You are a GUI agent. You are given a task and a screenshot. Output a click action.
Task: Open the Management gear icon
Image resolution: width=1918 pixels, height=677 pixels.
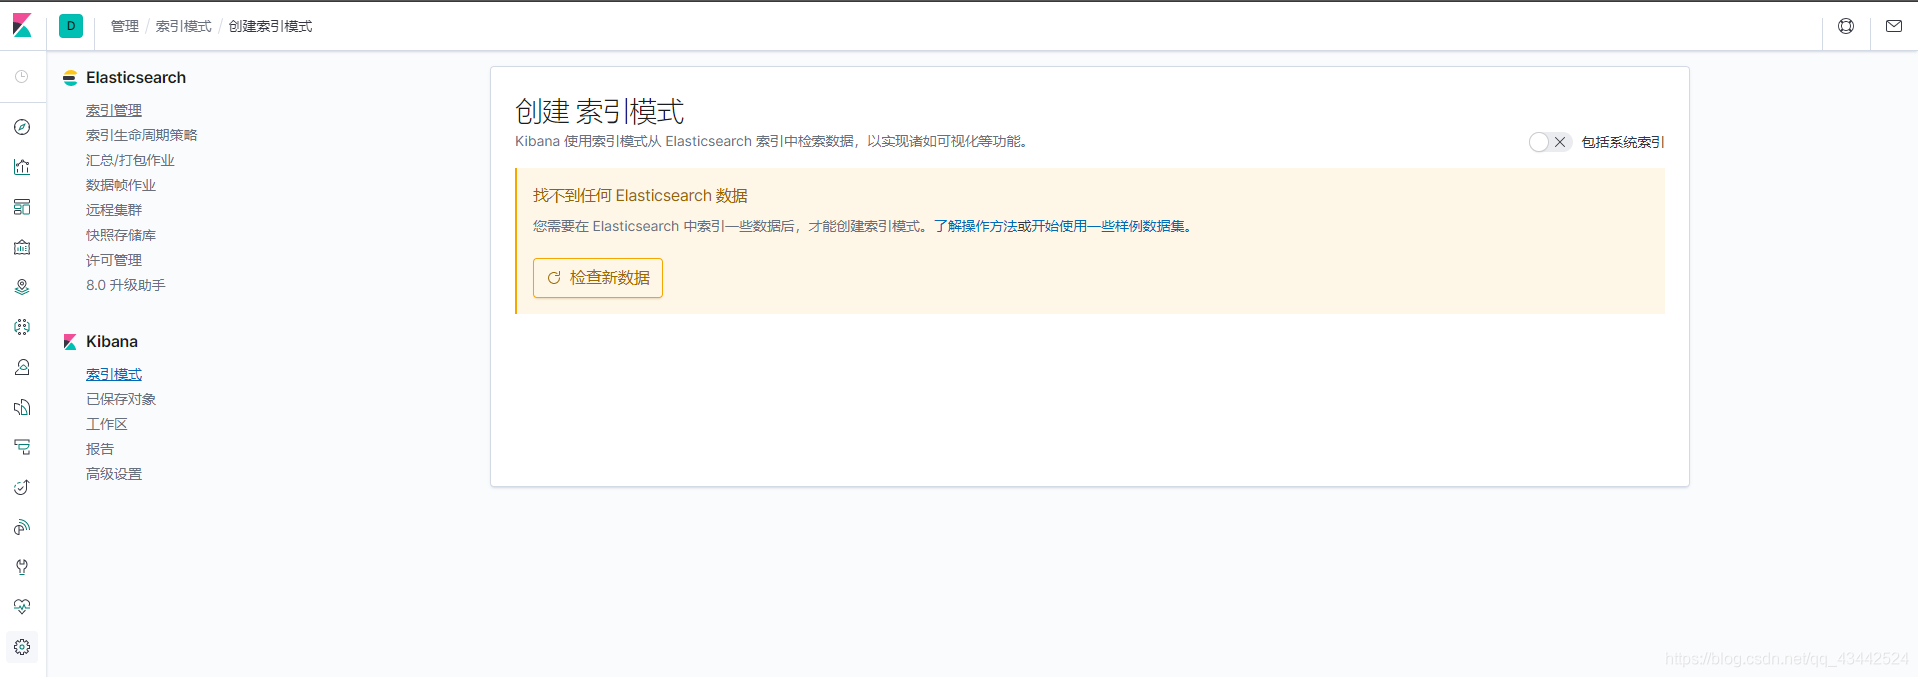[x=22, y=647]
